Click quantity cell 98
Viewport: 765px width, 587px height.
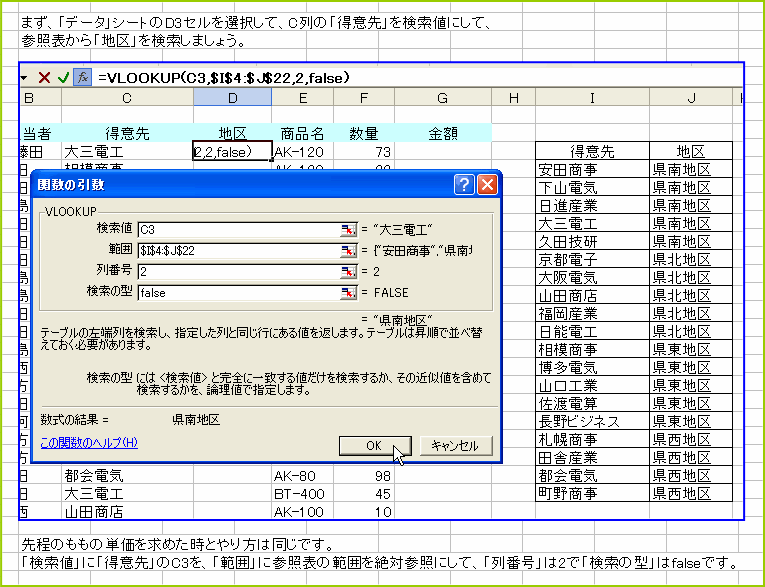(364, 476)
